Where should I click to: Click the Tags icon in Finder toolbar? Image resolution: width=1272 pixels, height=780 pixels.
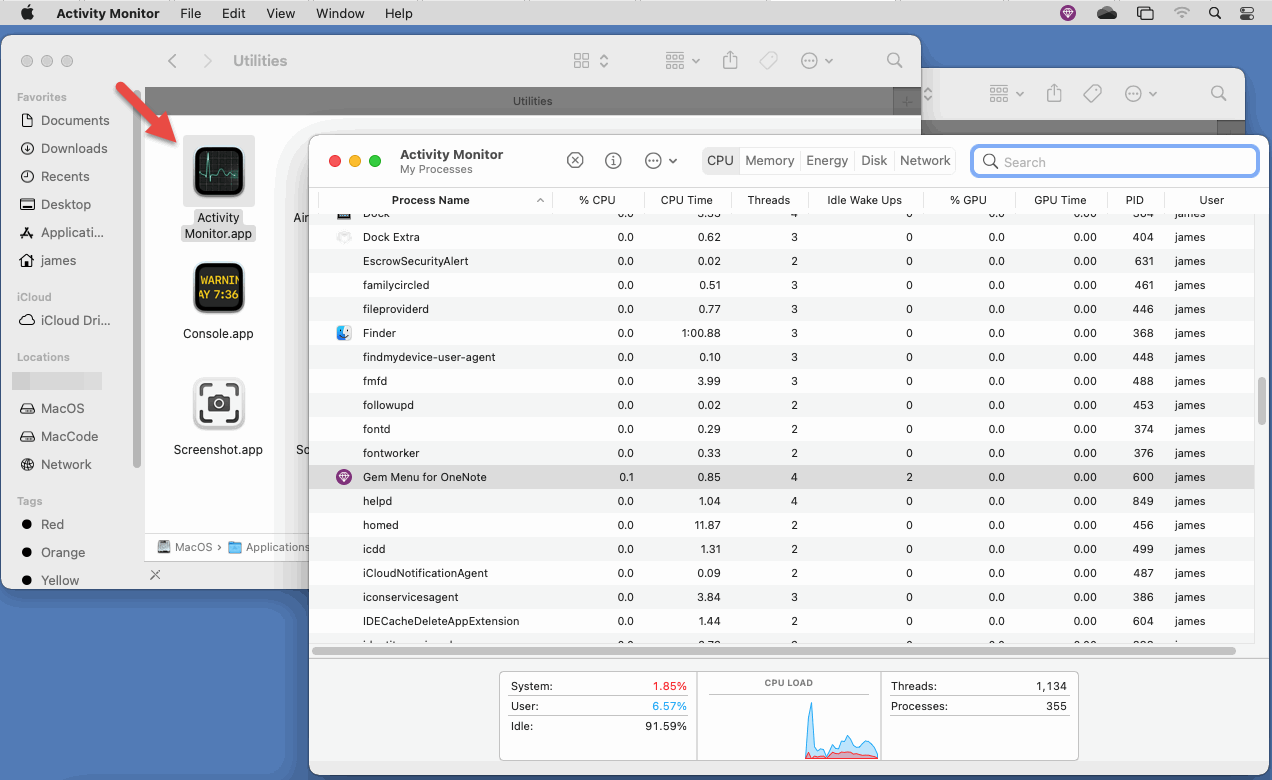768,60
